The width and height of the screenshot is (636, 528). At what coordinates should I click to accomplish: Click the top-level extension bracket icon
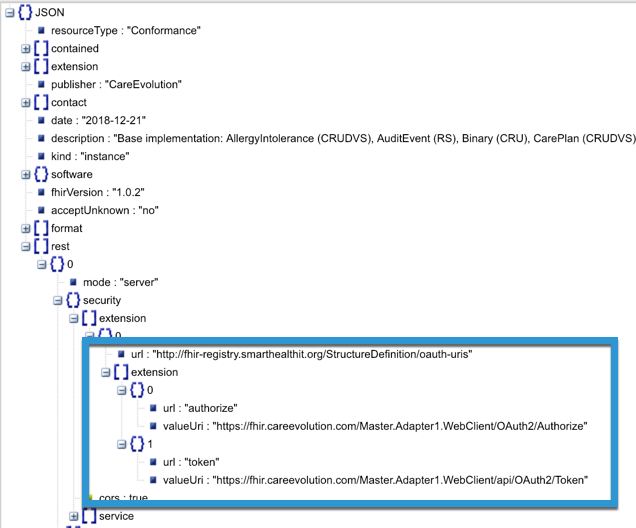coord(41,66)
